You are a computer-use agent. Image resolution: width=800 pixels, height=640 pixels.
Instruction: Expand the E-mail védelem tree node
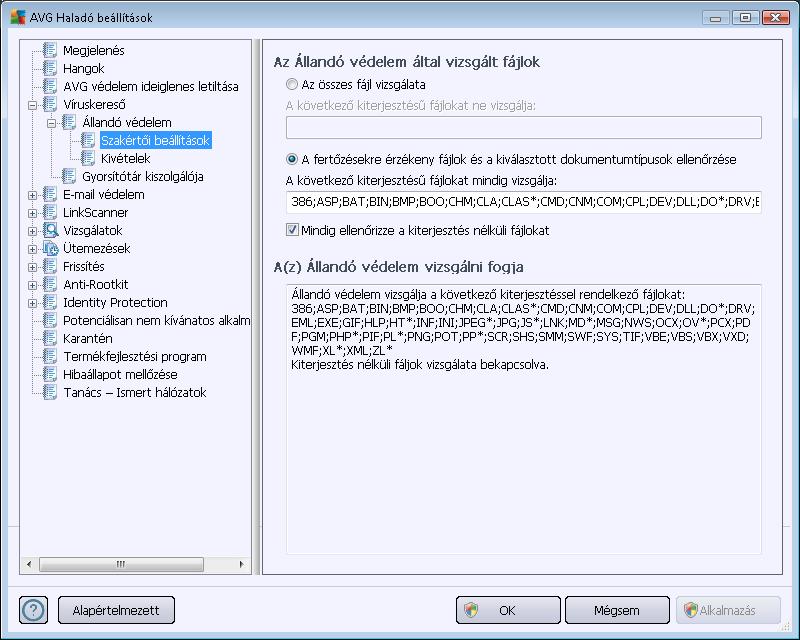coord(33,195)
